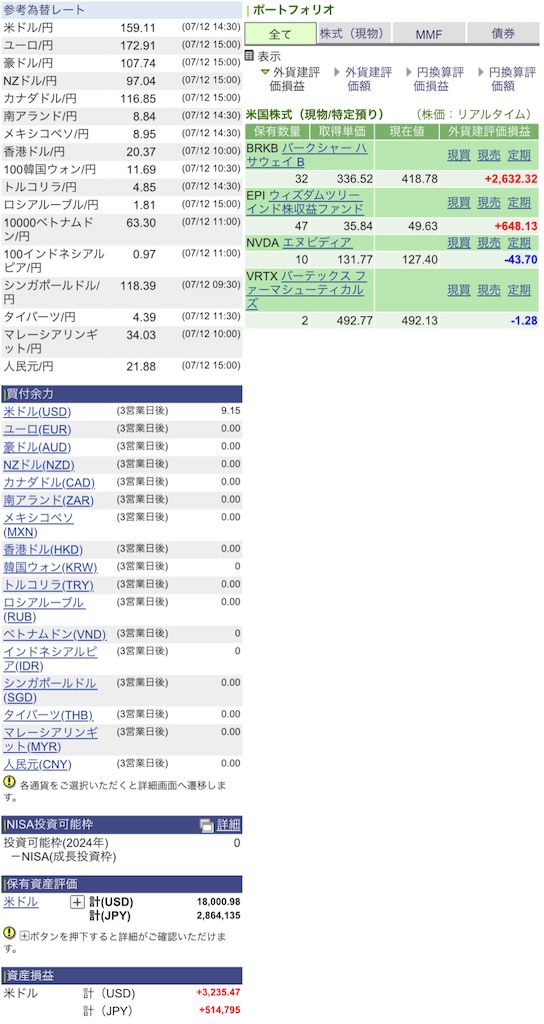Image resolution: width=544 pixels, height=1024 pixels.
Task: Open the NISA投資可能枠 詳細 link
Action: (x=229, y=825)
